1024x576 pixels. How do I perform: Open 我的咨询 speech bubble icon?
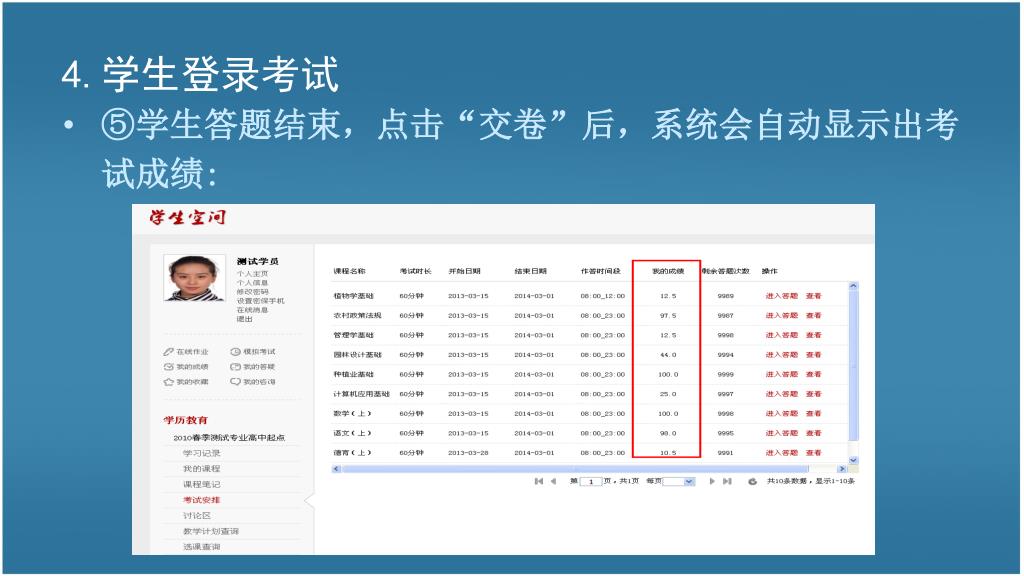(x=236, y=382)
